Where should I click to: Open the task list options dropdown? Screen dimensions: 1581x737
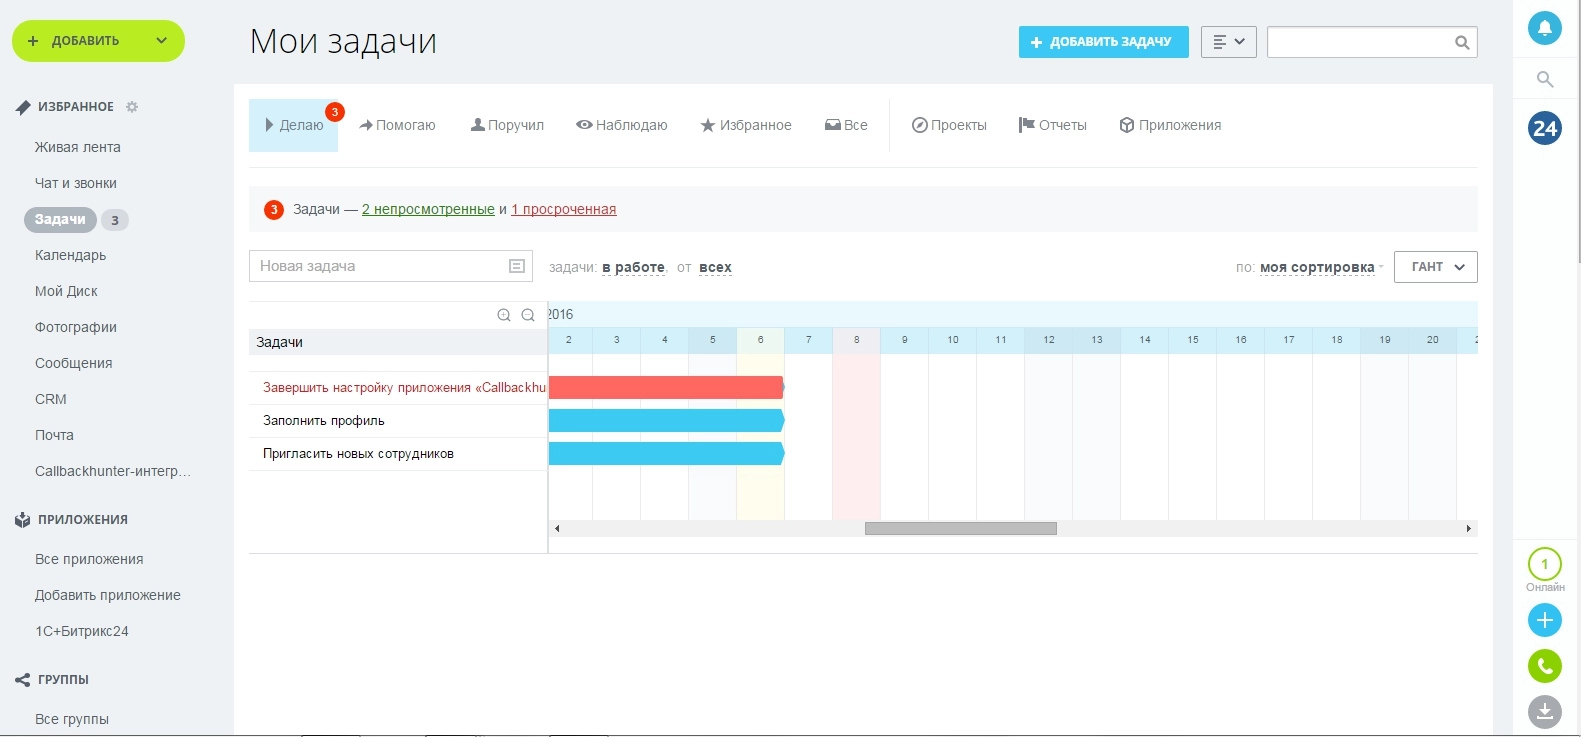[1228, 42]
